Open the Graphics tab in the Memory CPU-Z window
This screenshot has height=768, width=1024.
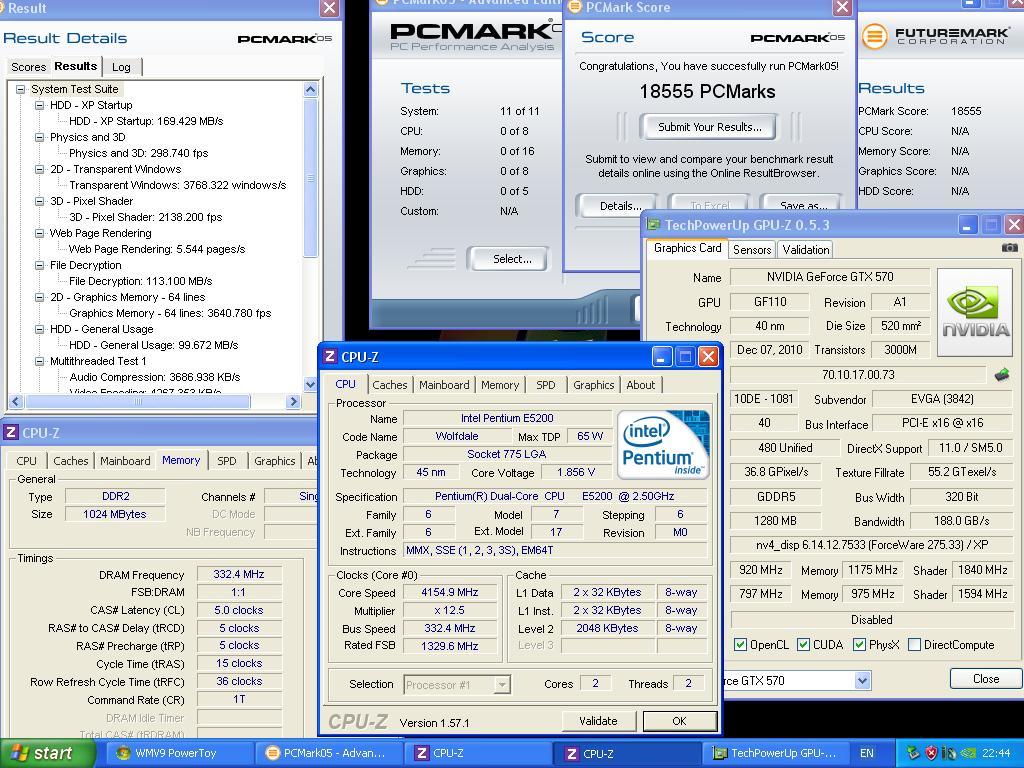[x=274, y=460]
